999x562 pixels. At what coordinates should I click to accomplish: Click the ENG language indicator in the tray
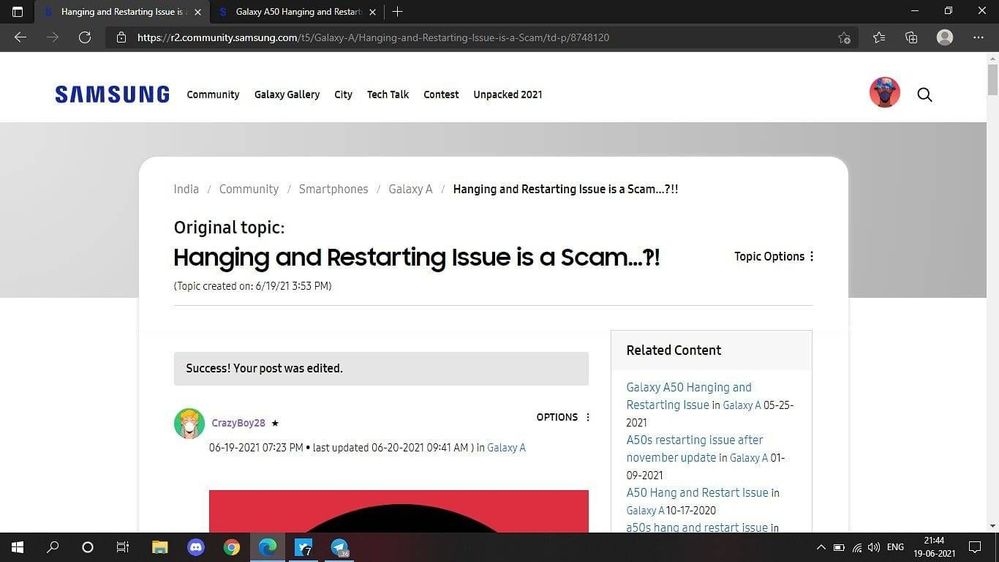pyautogui.click(x=895, y=547)
